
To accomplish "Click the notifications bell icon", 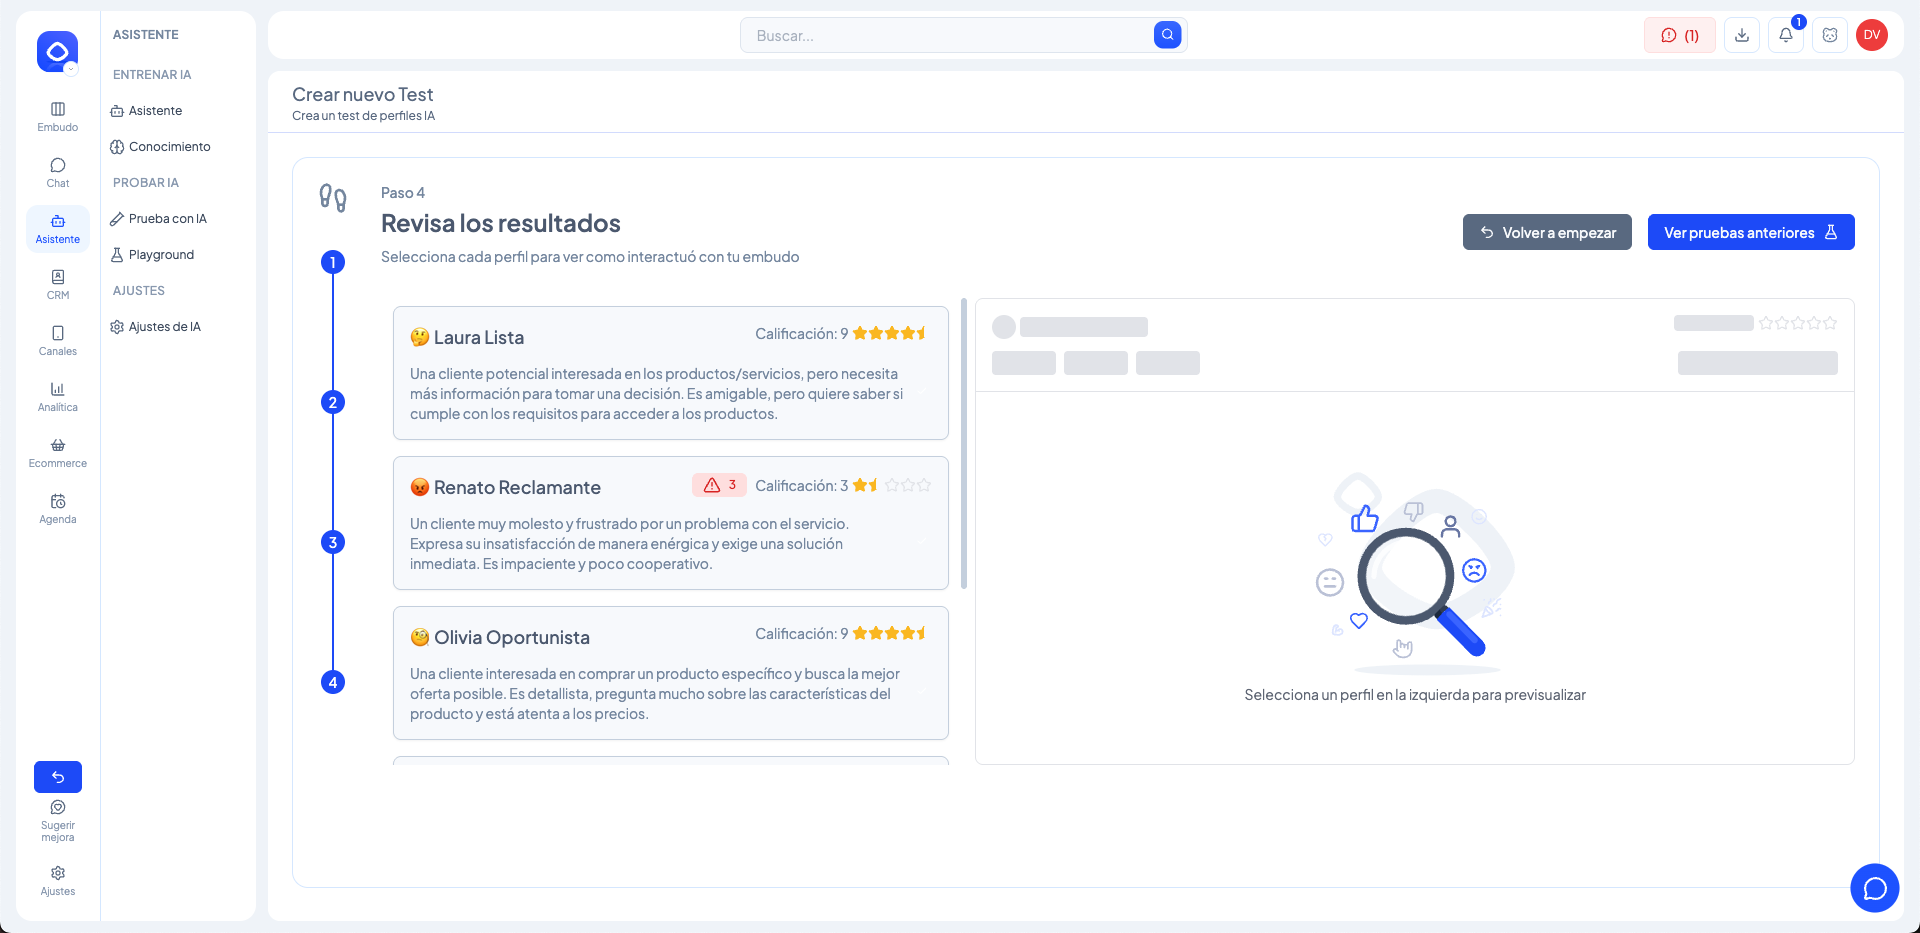I will 1786,35.
